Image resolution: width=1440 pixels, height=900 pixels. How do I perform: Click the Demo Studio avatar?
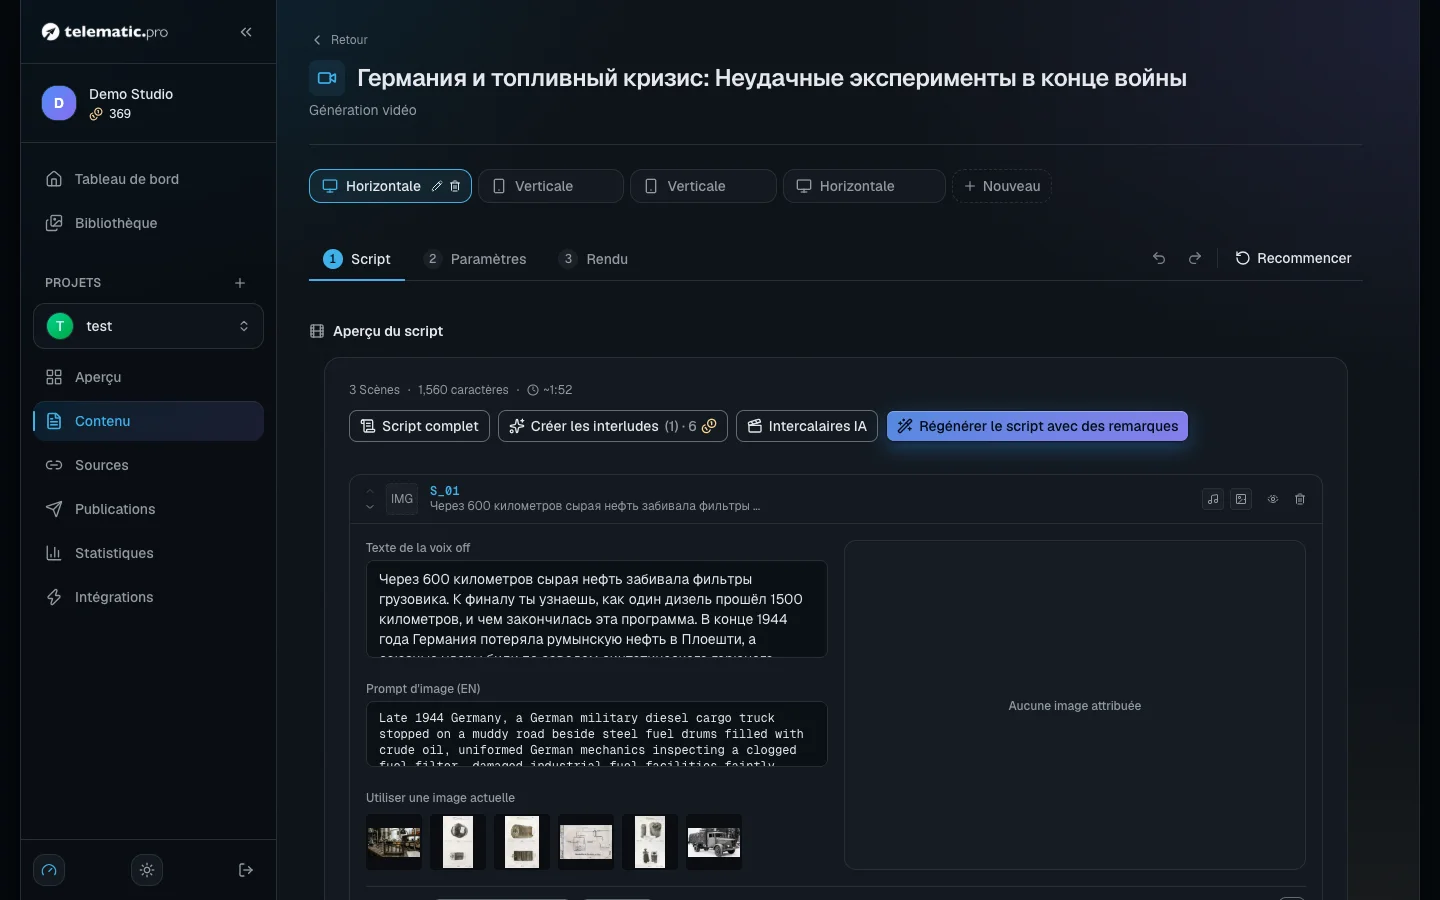click(x=59, y=103)
